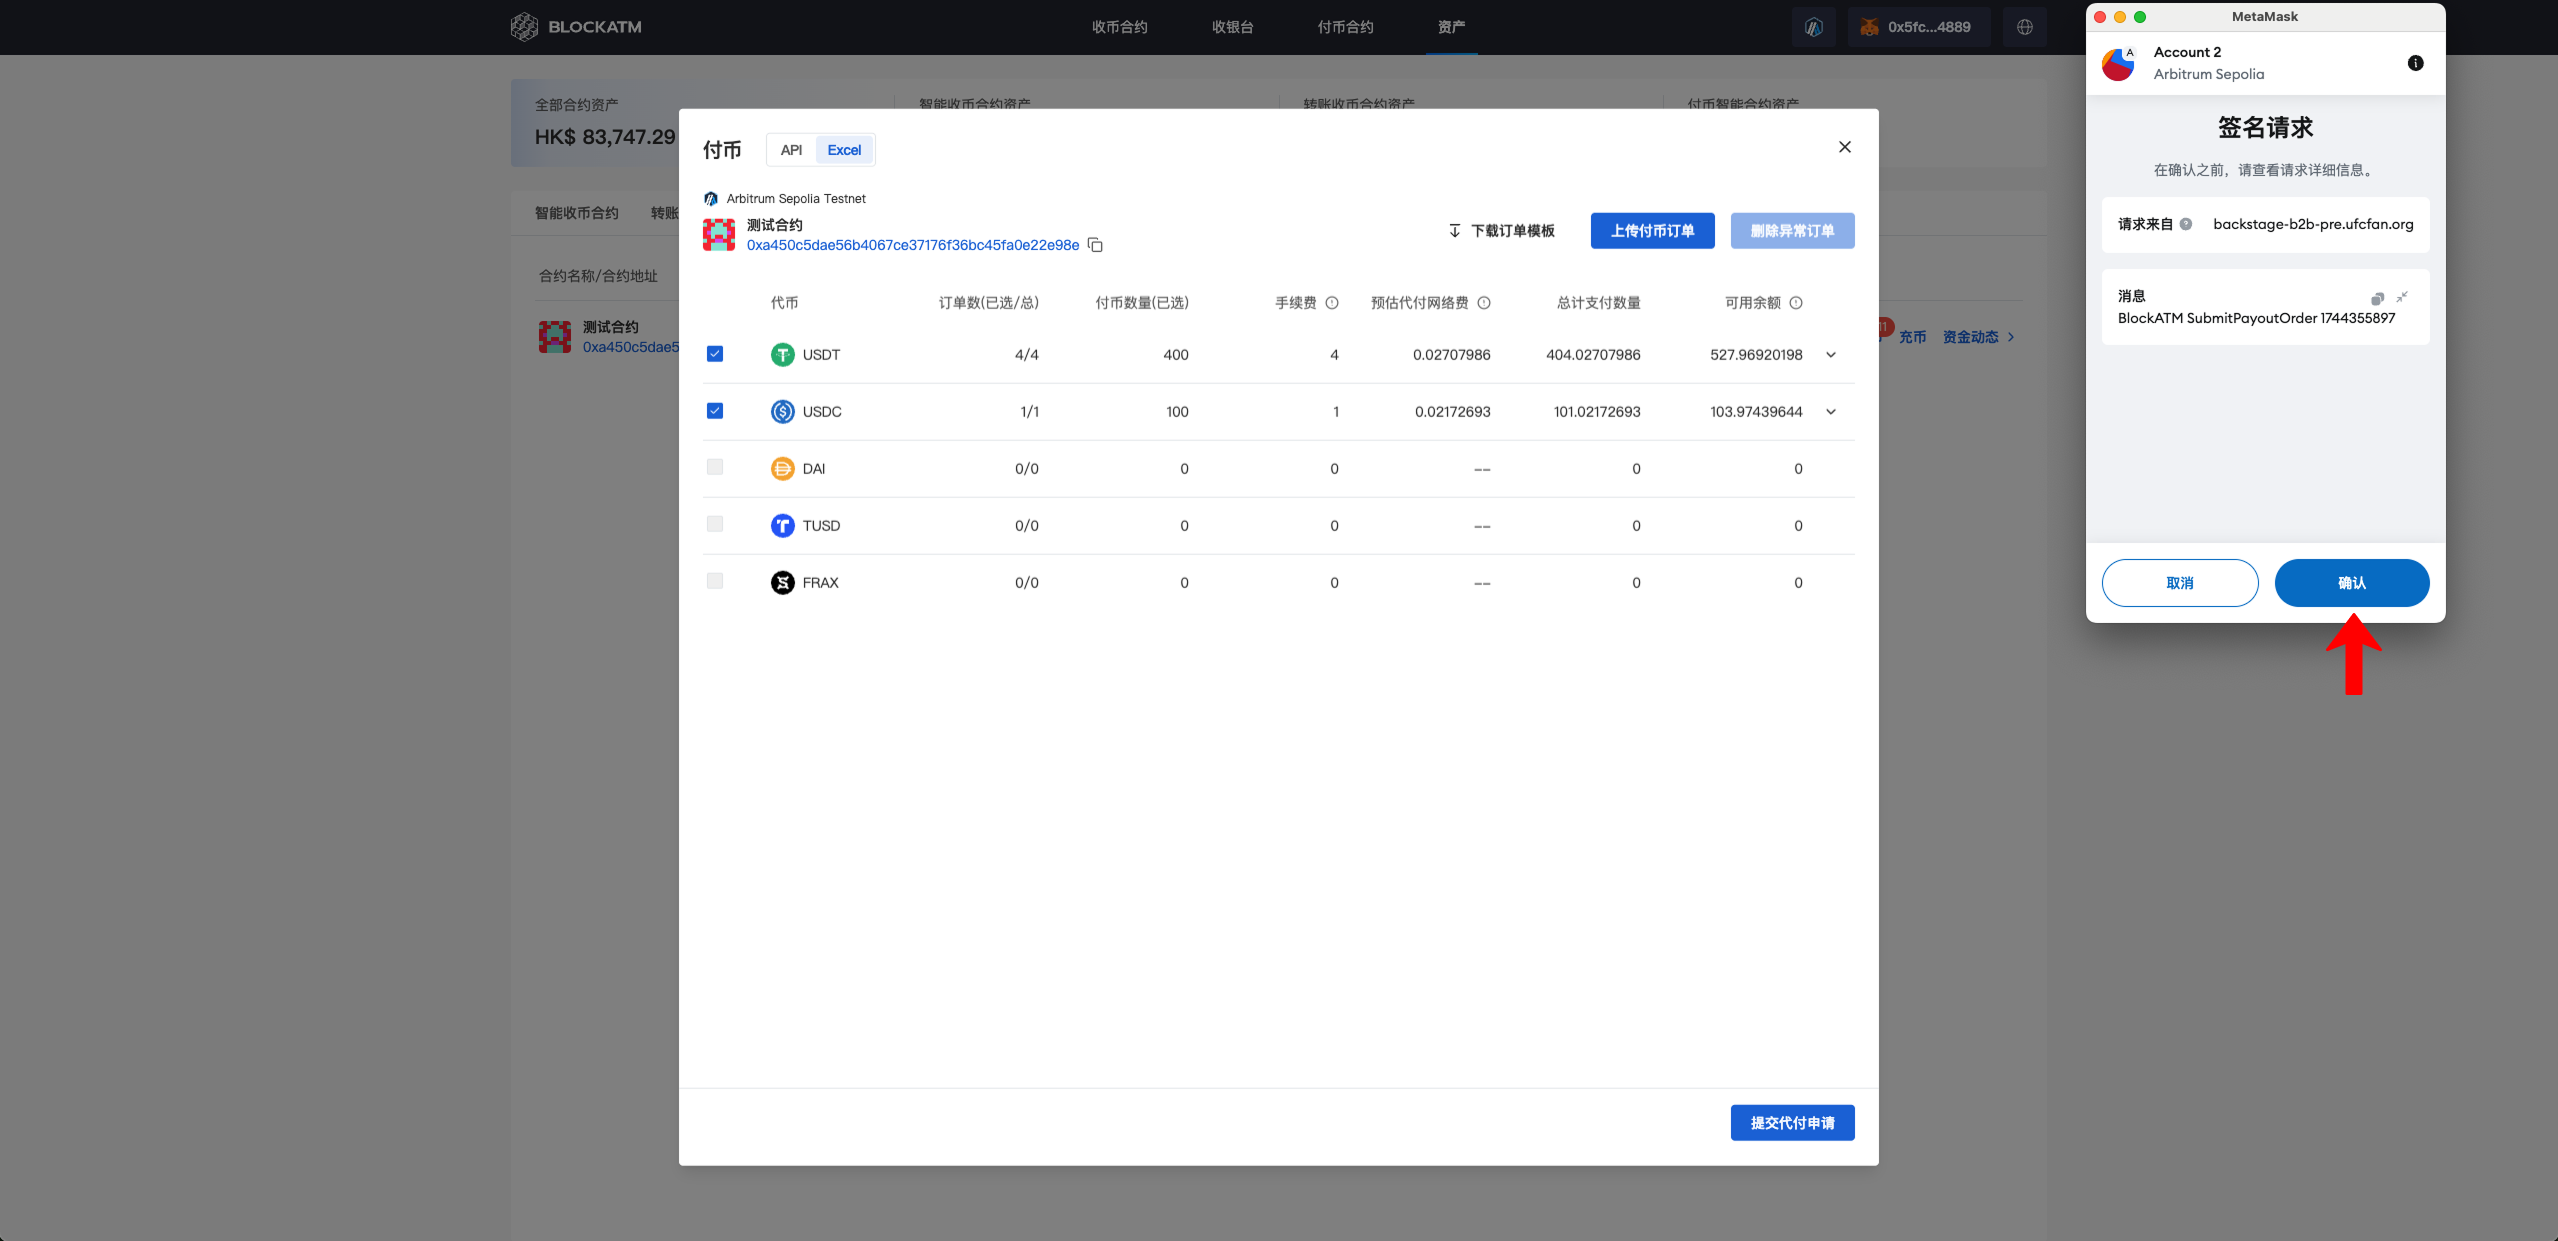Switch to the API tab
The image size is (2558, 1241).
click(791, 150)
